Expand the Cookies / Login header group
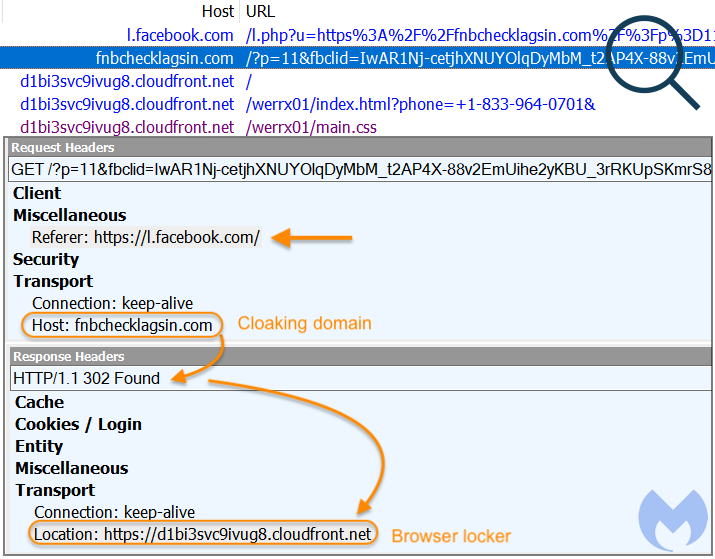This screenshot has width=715, height=559. coord(78,424)
